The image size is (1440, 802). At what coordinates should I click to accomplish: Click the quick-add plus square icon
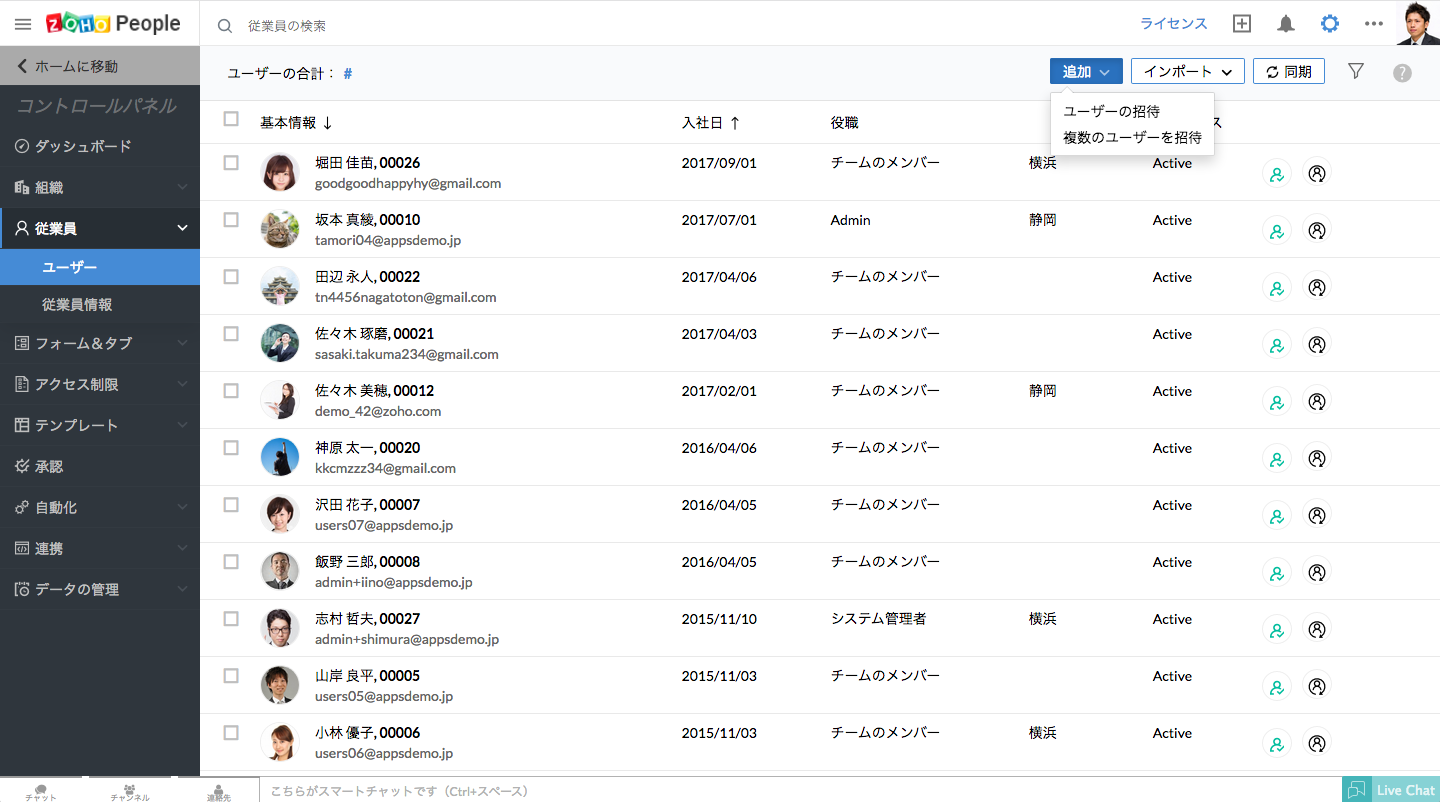click(x=1242, y=24)
